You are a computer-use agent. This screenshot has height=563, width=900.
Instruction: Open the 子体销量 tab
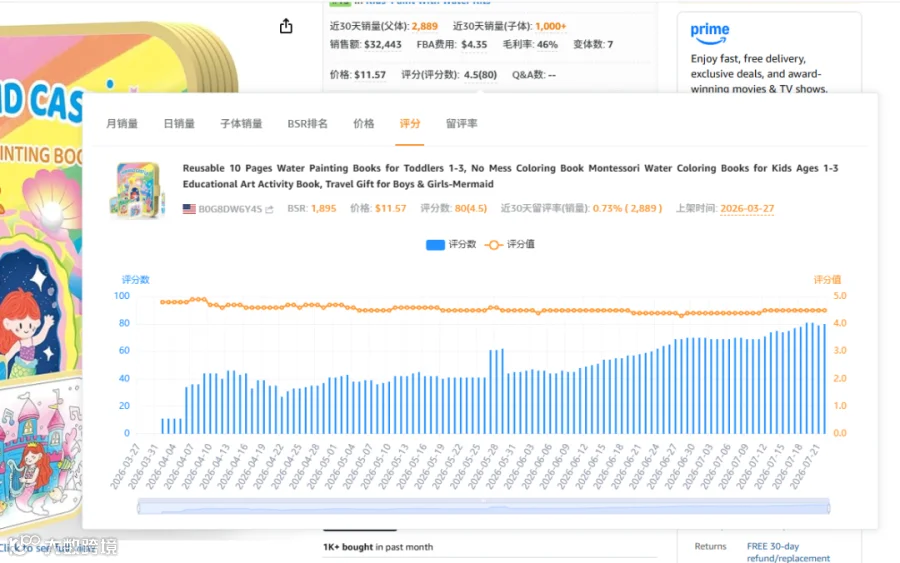coord(241,123)
